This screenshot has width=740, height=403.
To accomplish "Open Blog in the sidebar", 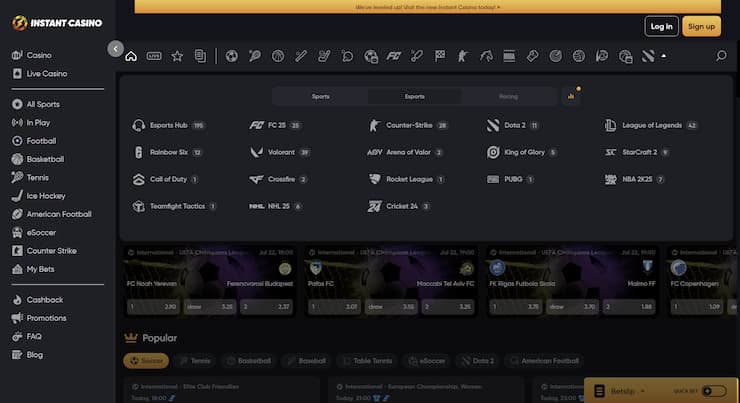I will pos(27,355).
